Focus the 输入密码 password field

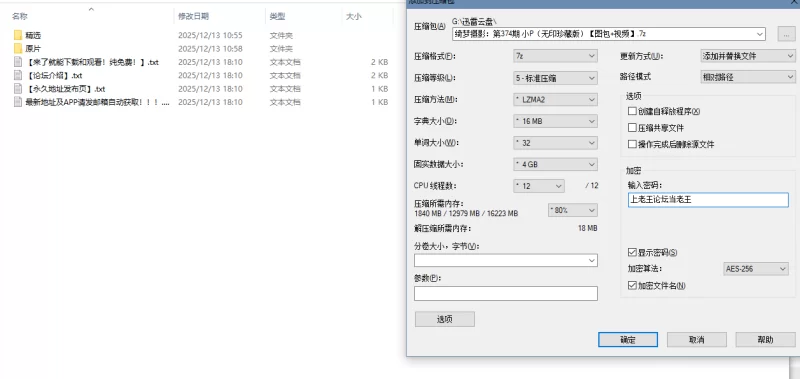pyautogui.click(x=708, y=200)
